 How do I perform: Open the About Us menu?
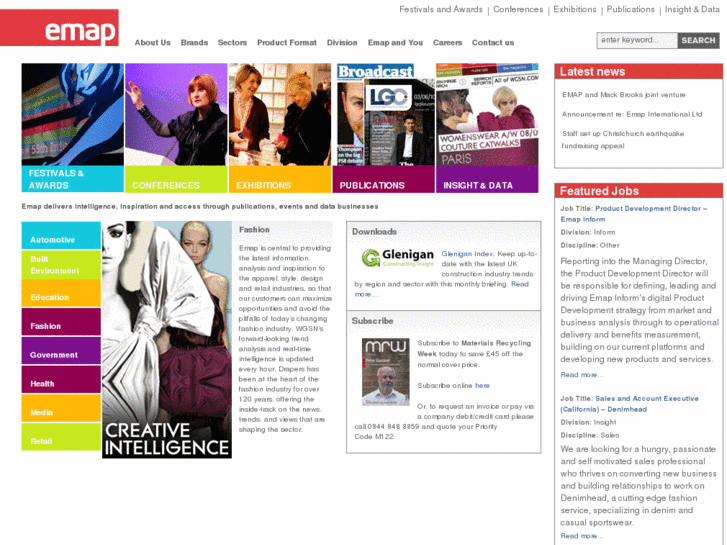(x=153, y=43)
